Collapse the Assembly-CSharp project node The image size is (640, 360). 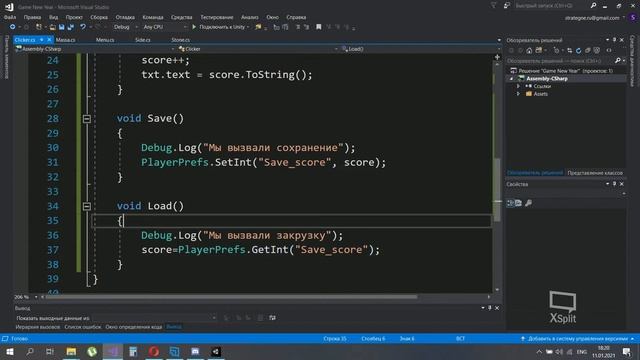click(x=511, y=78)
